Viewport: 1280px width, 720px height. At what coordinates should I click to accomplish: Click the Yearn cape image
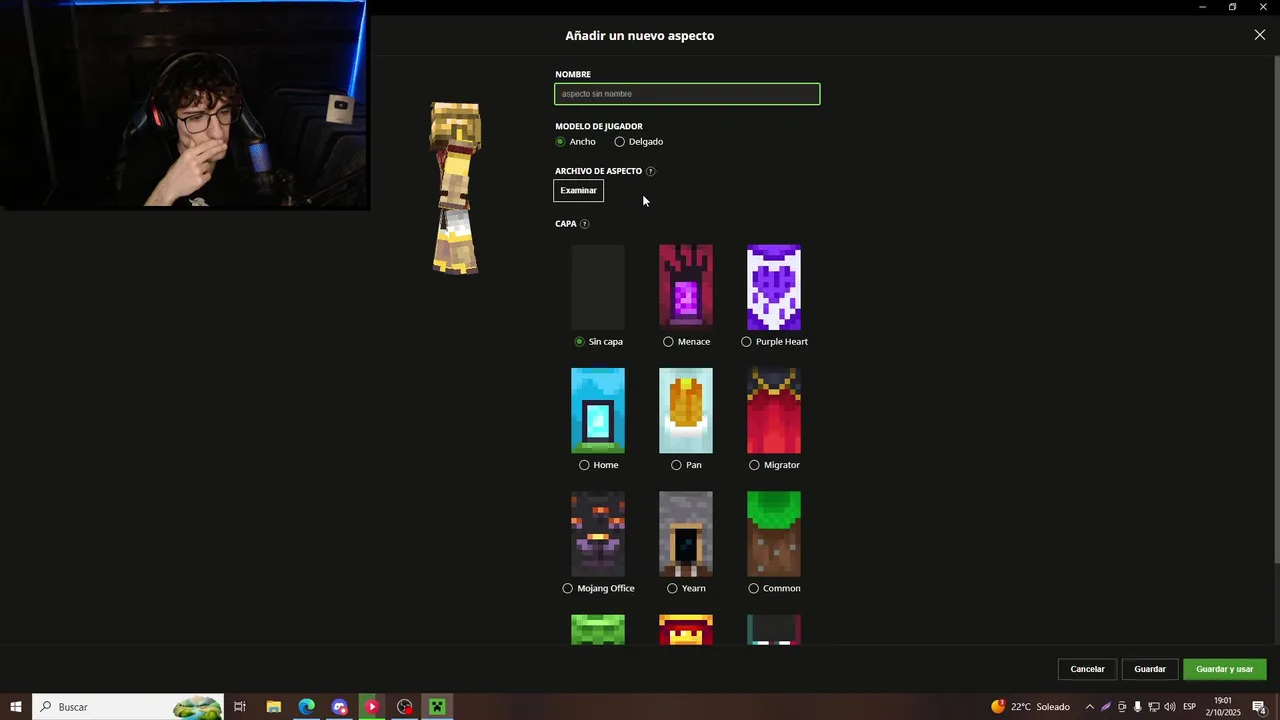(x=686, y=534)
